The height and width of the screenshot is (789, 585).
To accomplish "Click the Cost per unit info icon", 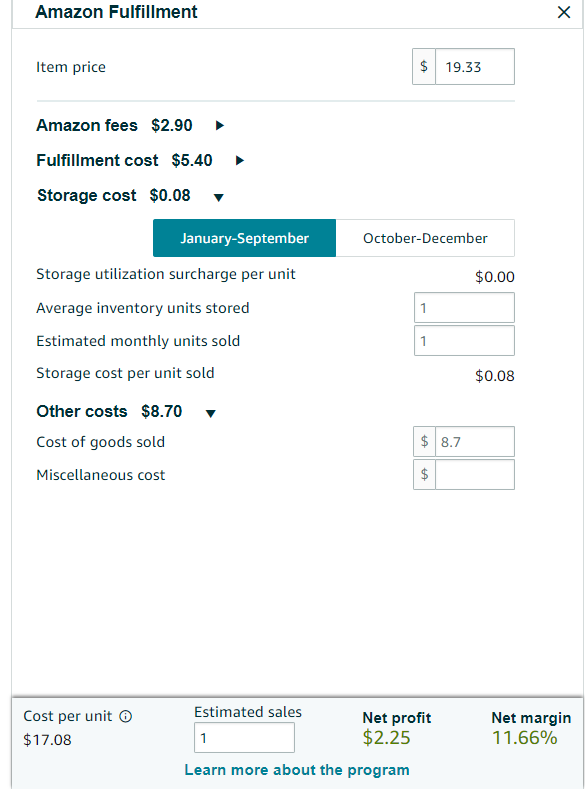I will (x=125, y=716).
